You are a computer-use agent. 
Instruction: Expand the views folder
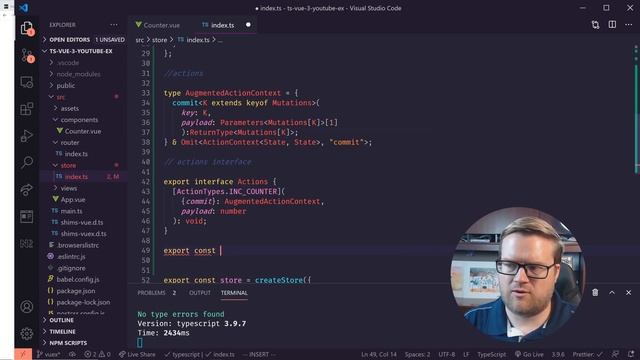[83, 188]
